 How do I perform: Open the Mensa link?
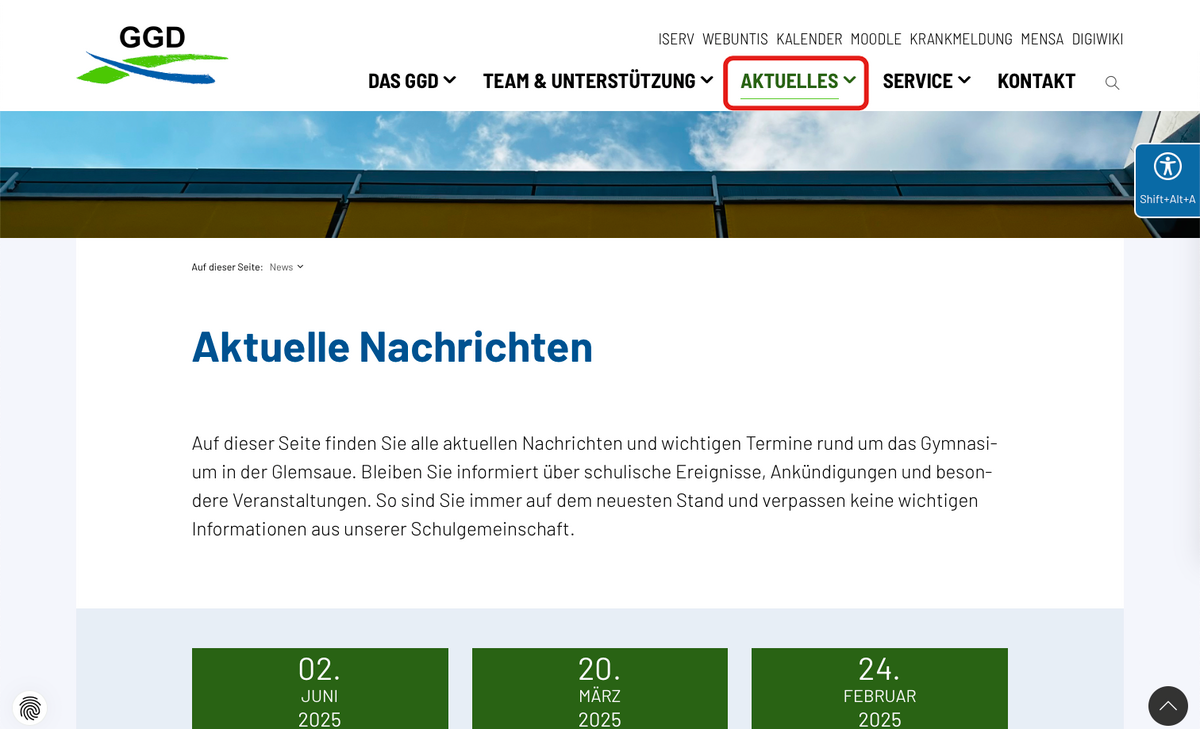[x=1042, y=39]
